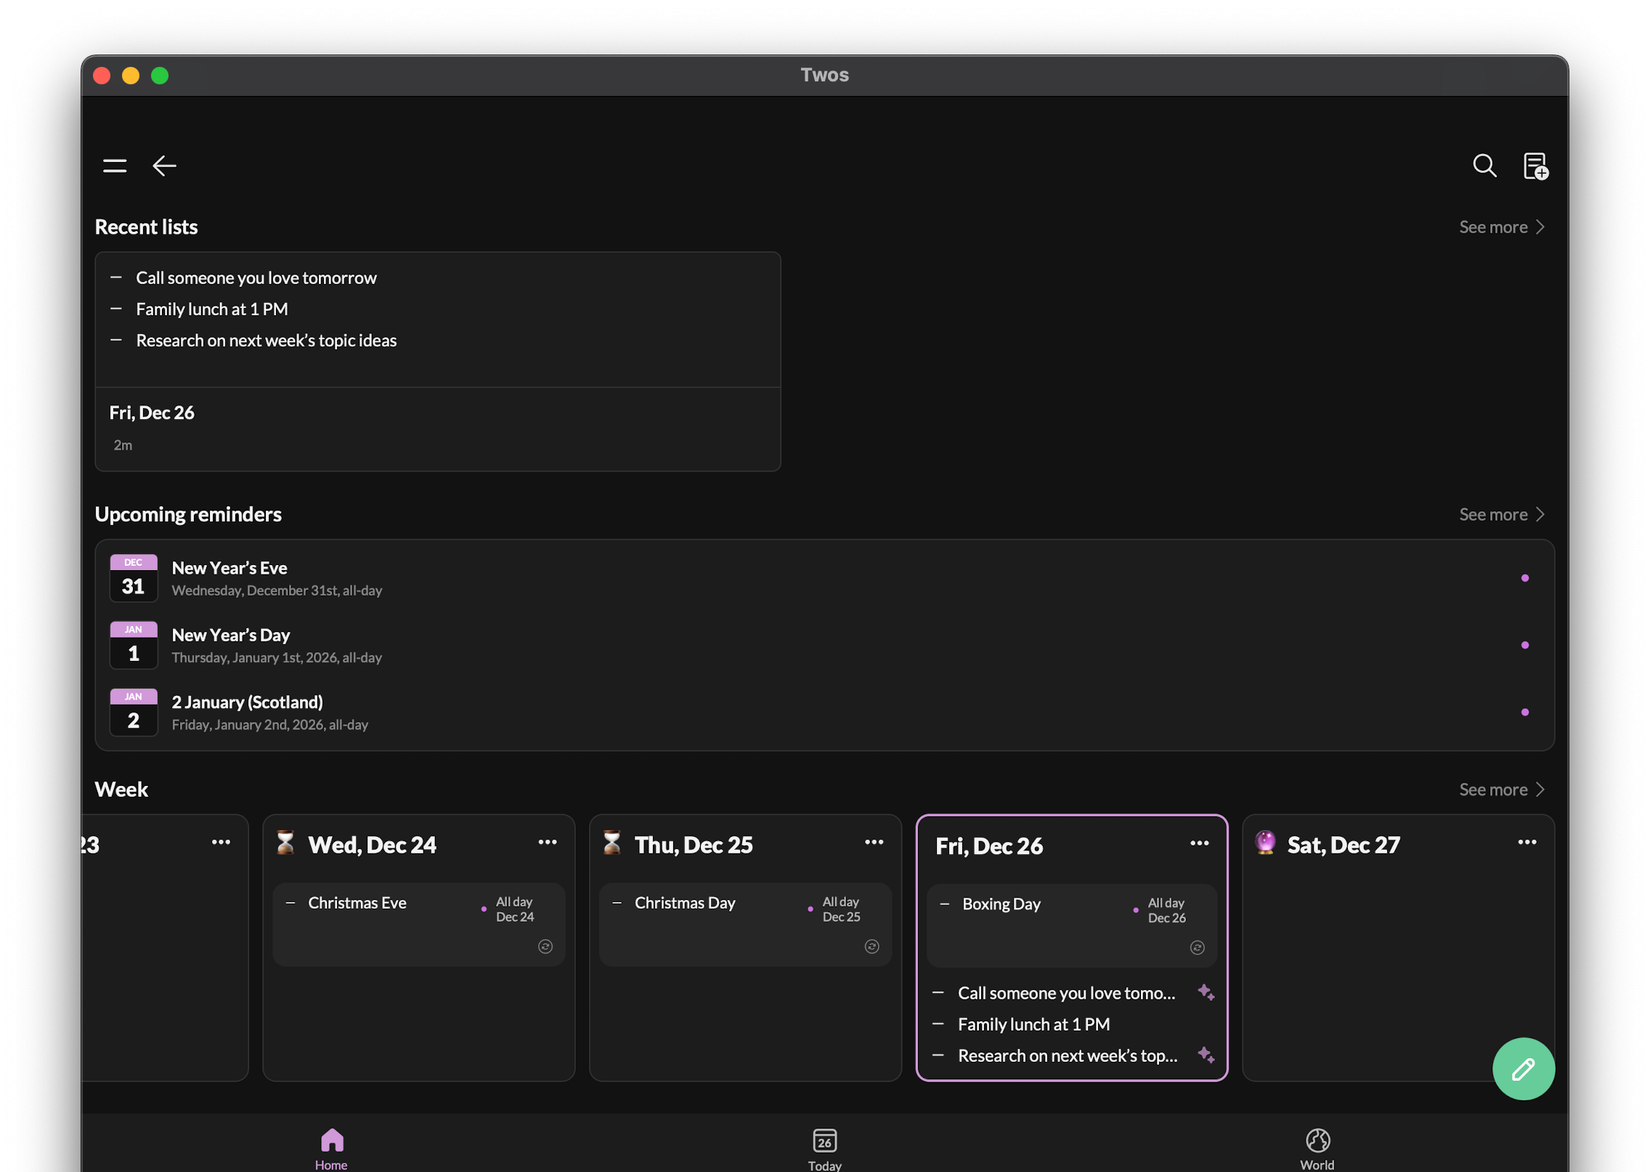Click the back arrow icon
The image size is (1650, 1172).
tap(164, 166)
